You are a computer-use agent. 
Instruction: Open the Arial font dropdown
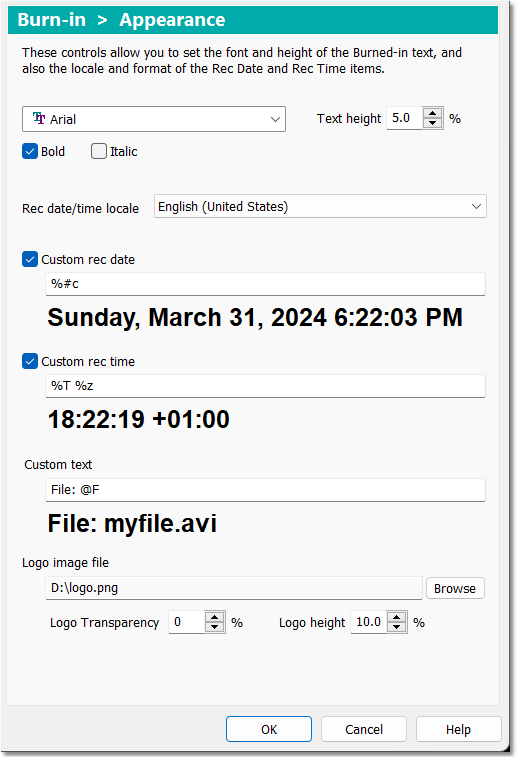[154, 119]
